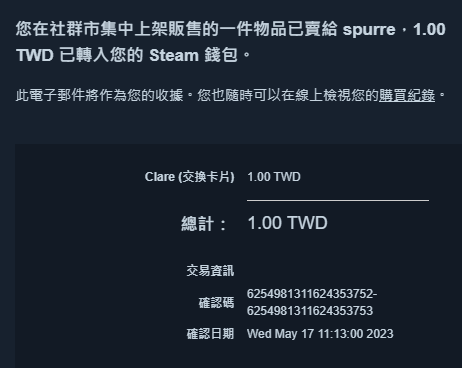Image resolution: width=462 pixels, height=368 pixels.
Task: Click empty area left of the Clare label in the receipt panel
Action: point(80,177)
